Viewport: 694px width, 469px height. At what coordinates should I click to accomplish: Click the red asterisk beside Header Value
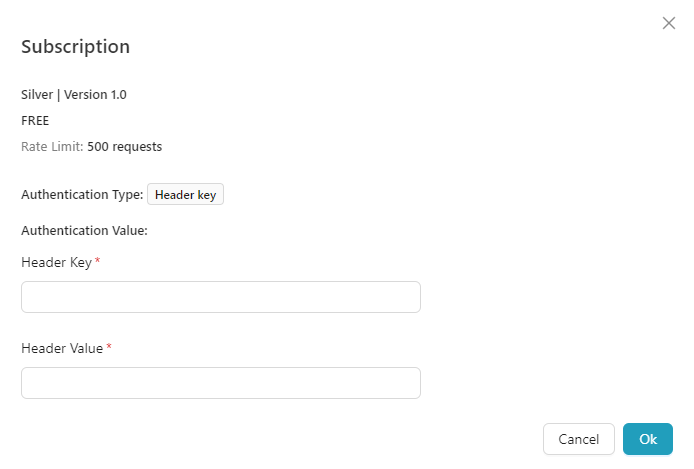(x=109, y=348)
